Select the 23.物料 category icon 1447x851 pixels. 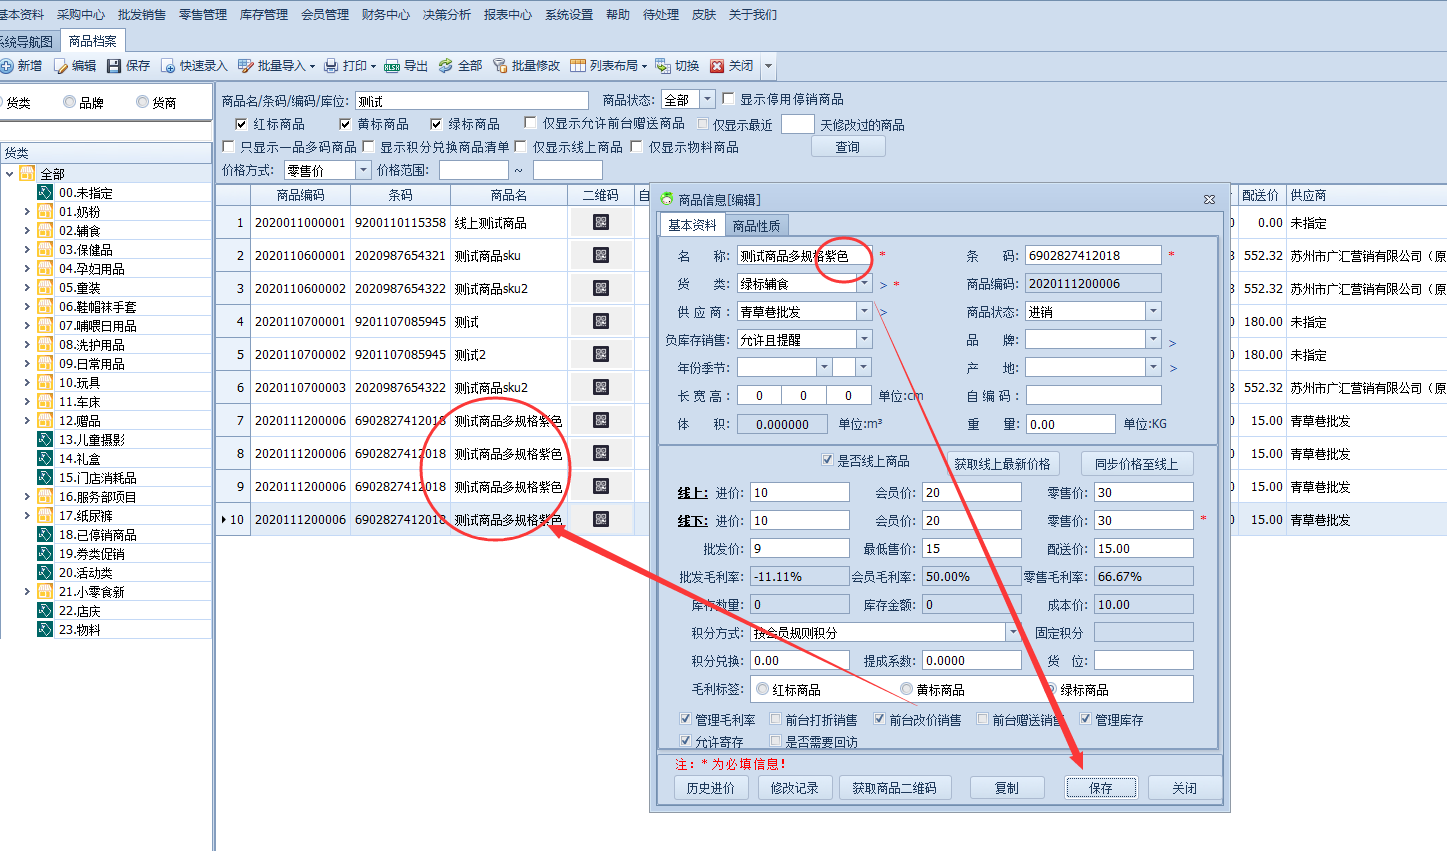[45, 629]
